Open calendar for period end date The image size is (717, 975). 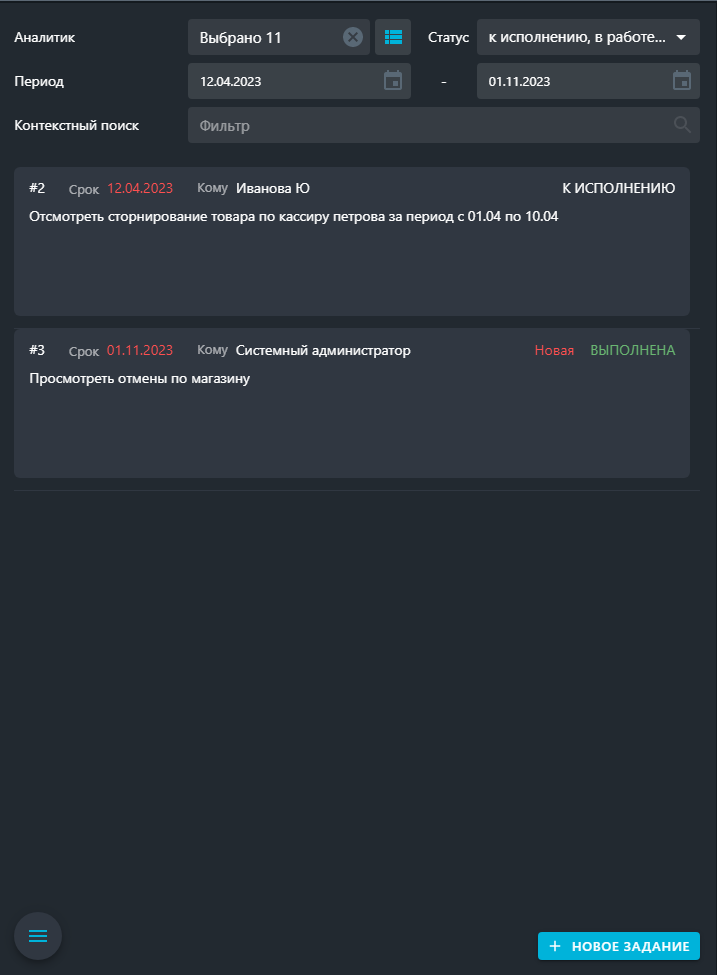[682, 81]
